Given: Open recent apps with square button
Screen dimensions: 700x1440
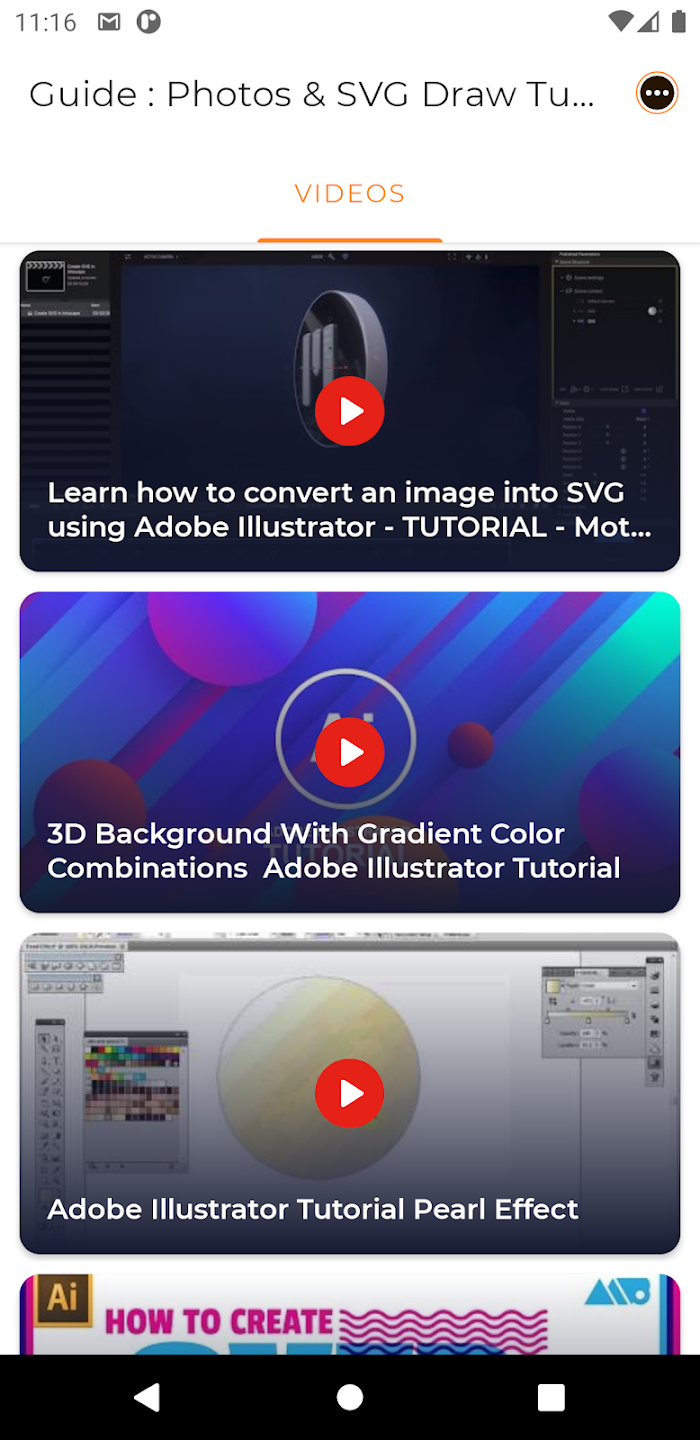Looking at the screenshot, I should 551,1397.
